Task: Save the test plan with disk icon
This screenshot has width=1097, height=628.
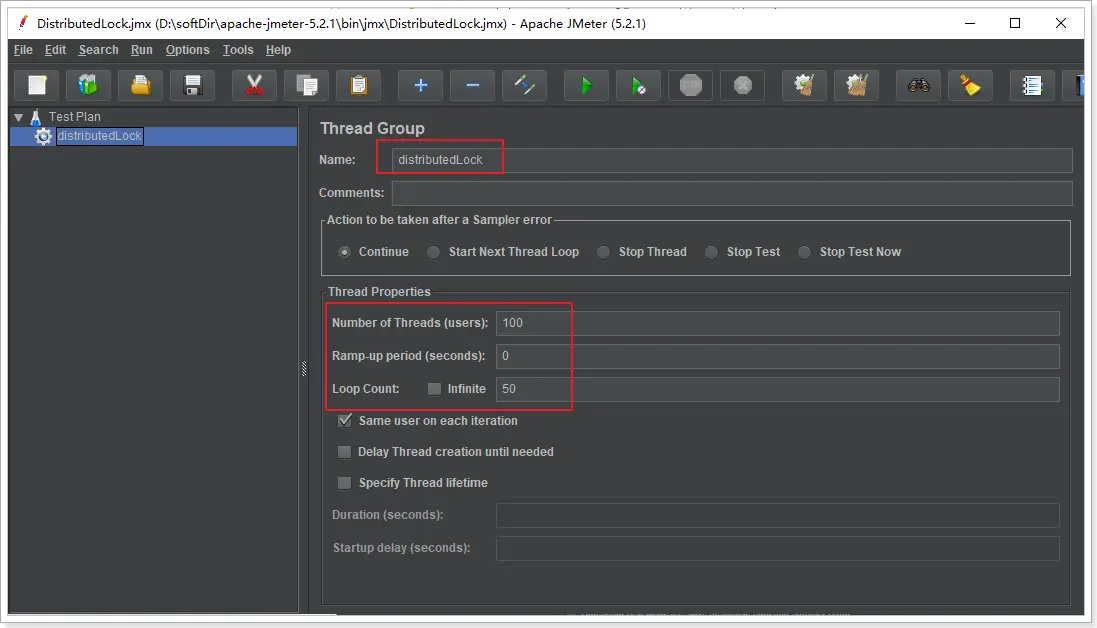Action: (192, 85)
